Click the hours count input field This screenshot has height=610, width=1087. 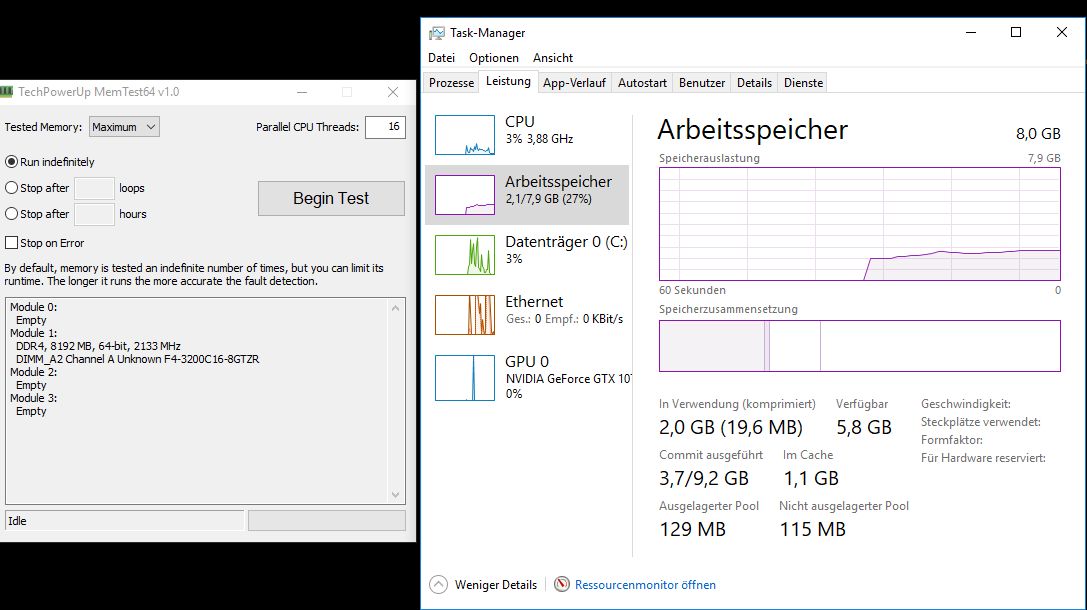(x=94, y=214)
